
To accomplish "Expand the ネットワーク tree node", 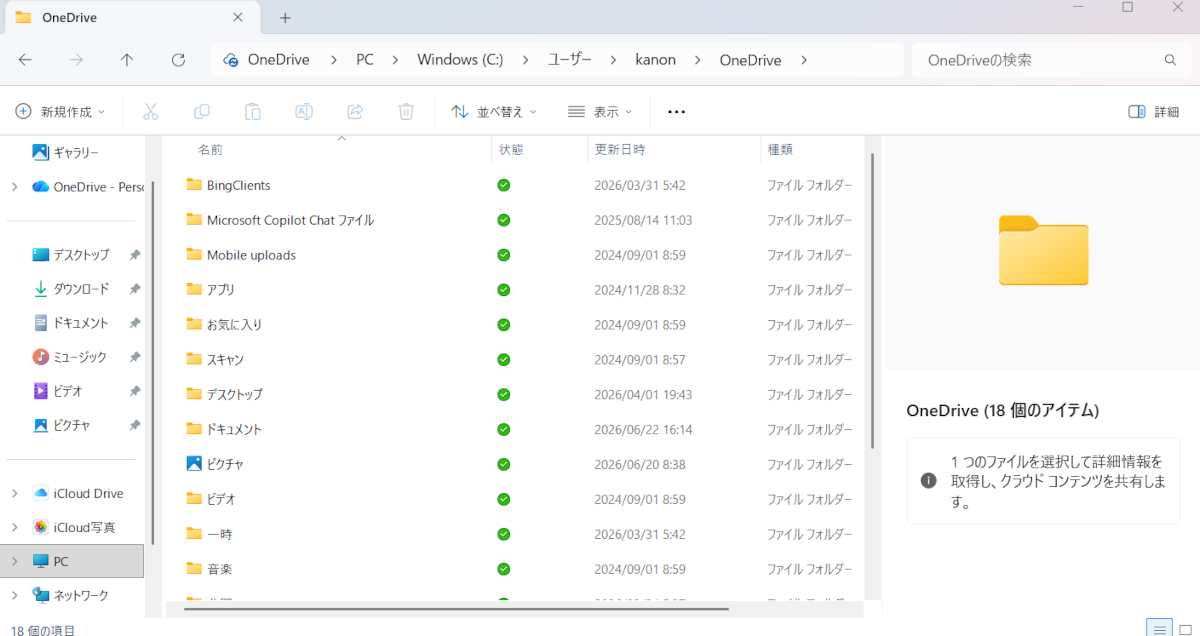I will pyautogui.click(x=14, y=595).
